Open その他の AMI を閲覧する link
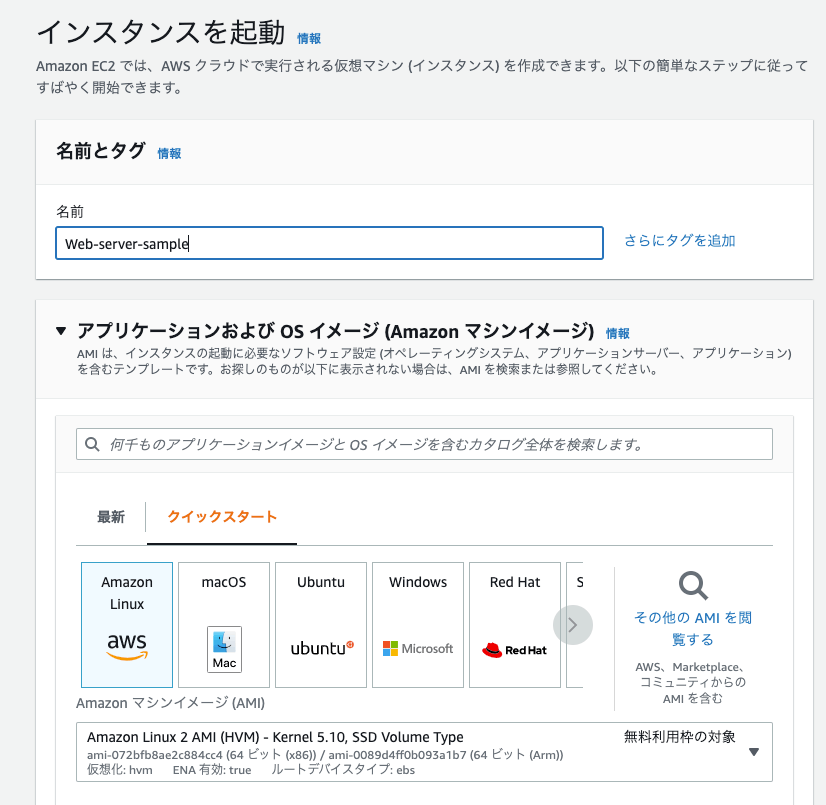This screenshot has height=805, width=826. coord(693,628)
